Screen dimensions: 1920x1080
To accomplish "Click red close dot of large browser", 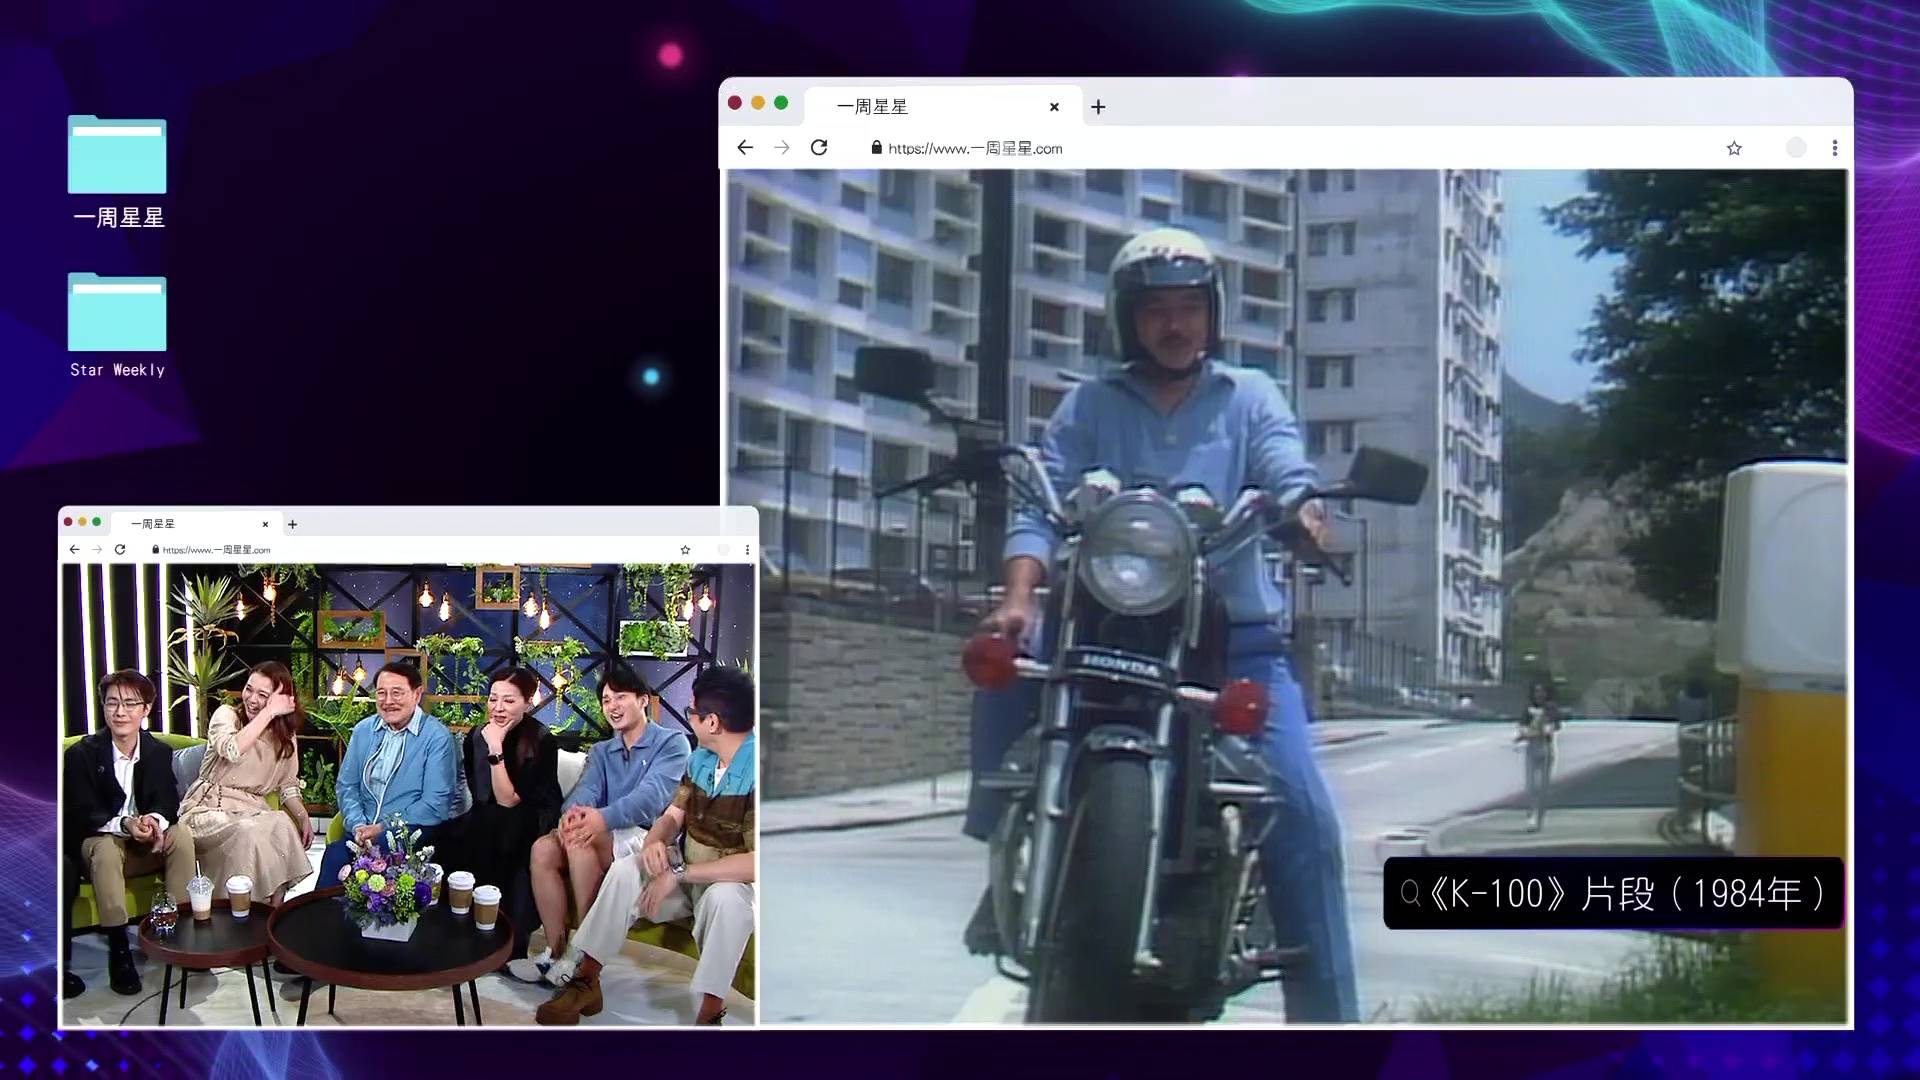I will 735,103.
